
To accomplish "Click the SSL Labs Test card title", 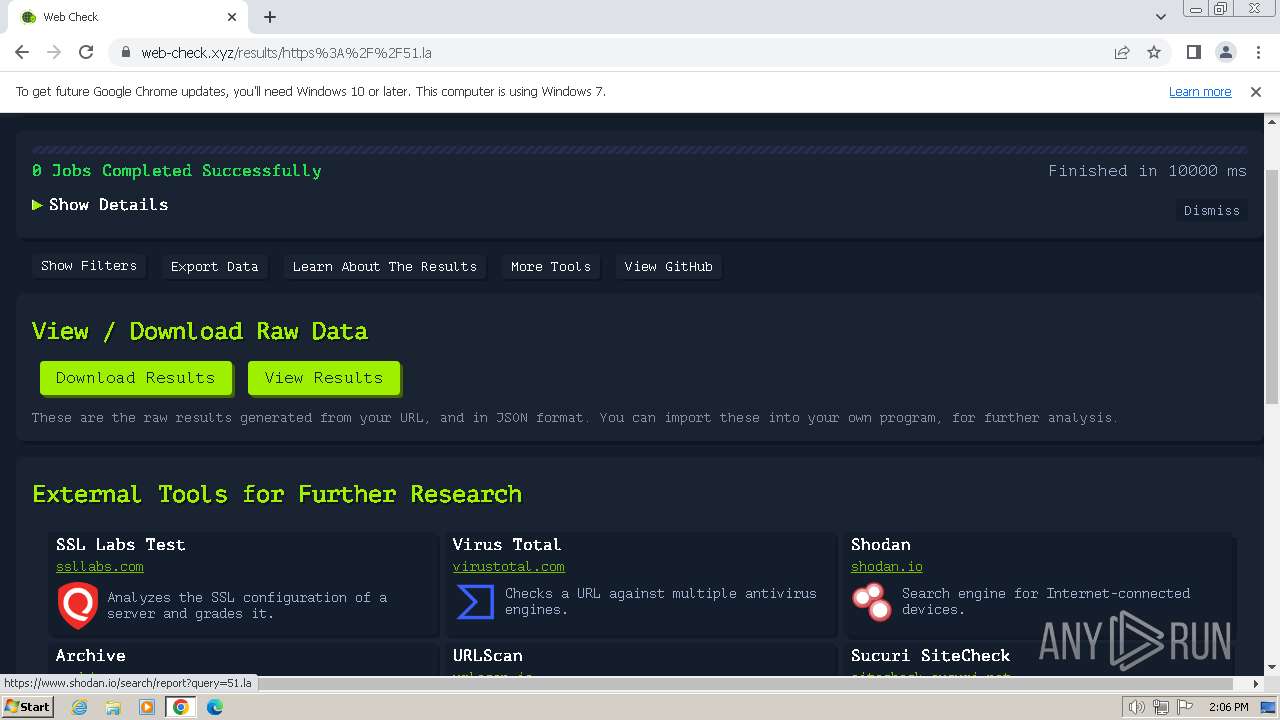I will [120, 545].
